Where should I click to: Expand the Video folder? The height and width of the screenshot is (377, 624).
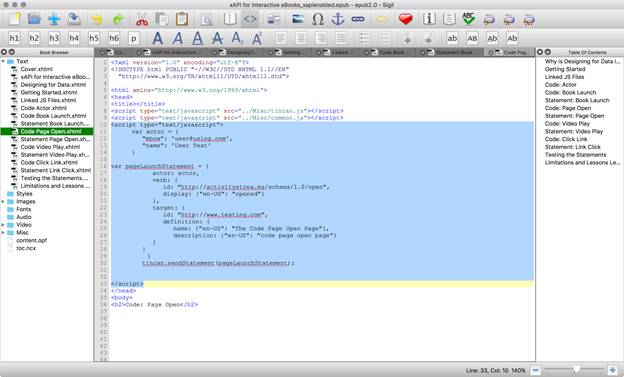(3, 225)
